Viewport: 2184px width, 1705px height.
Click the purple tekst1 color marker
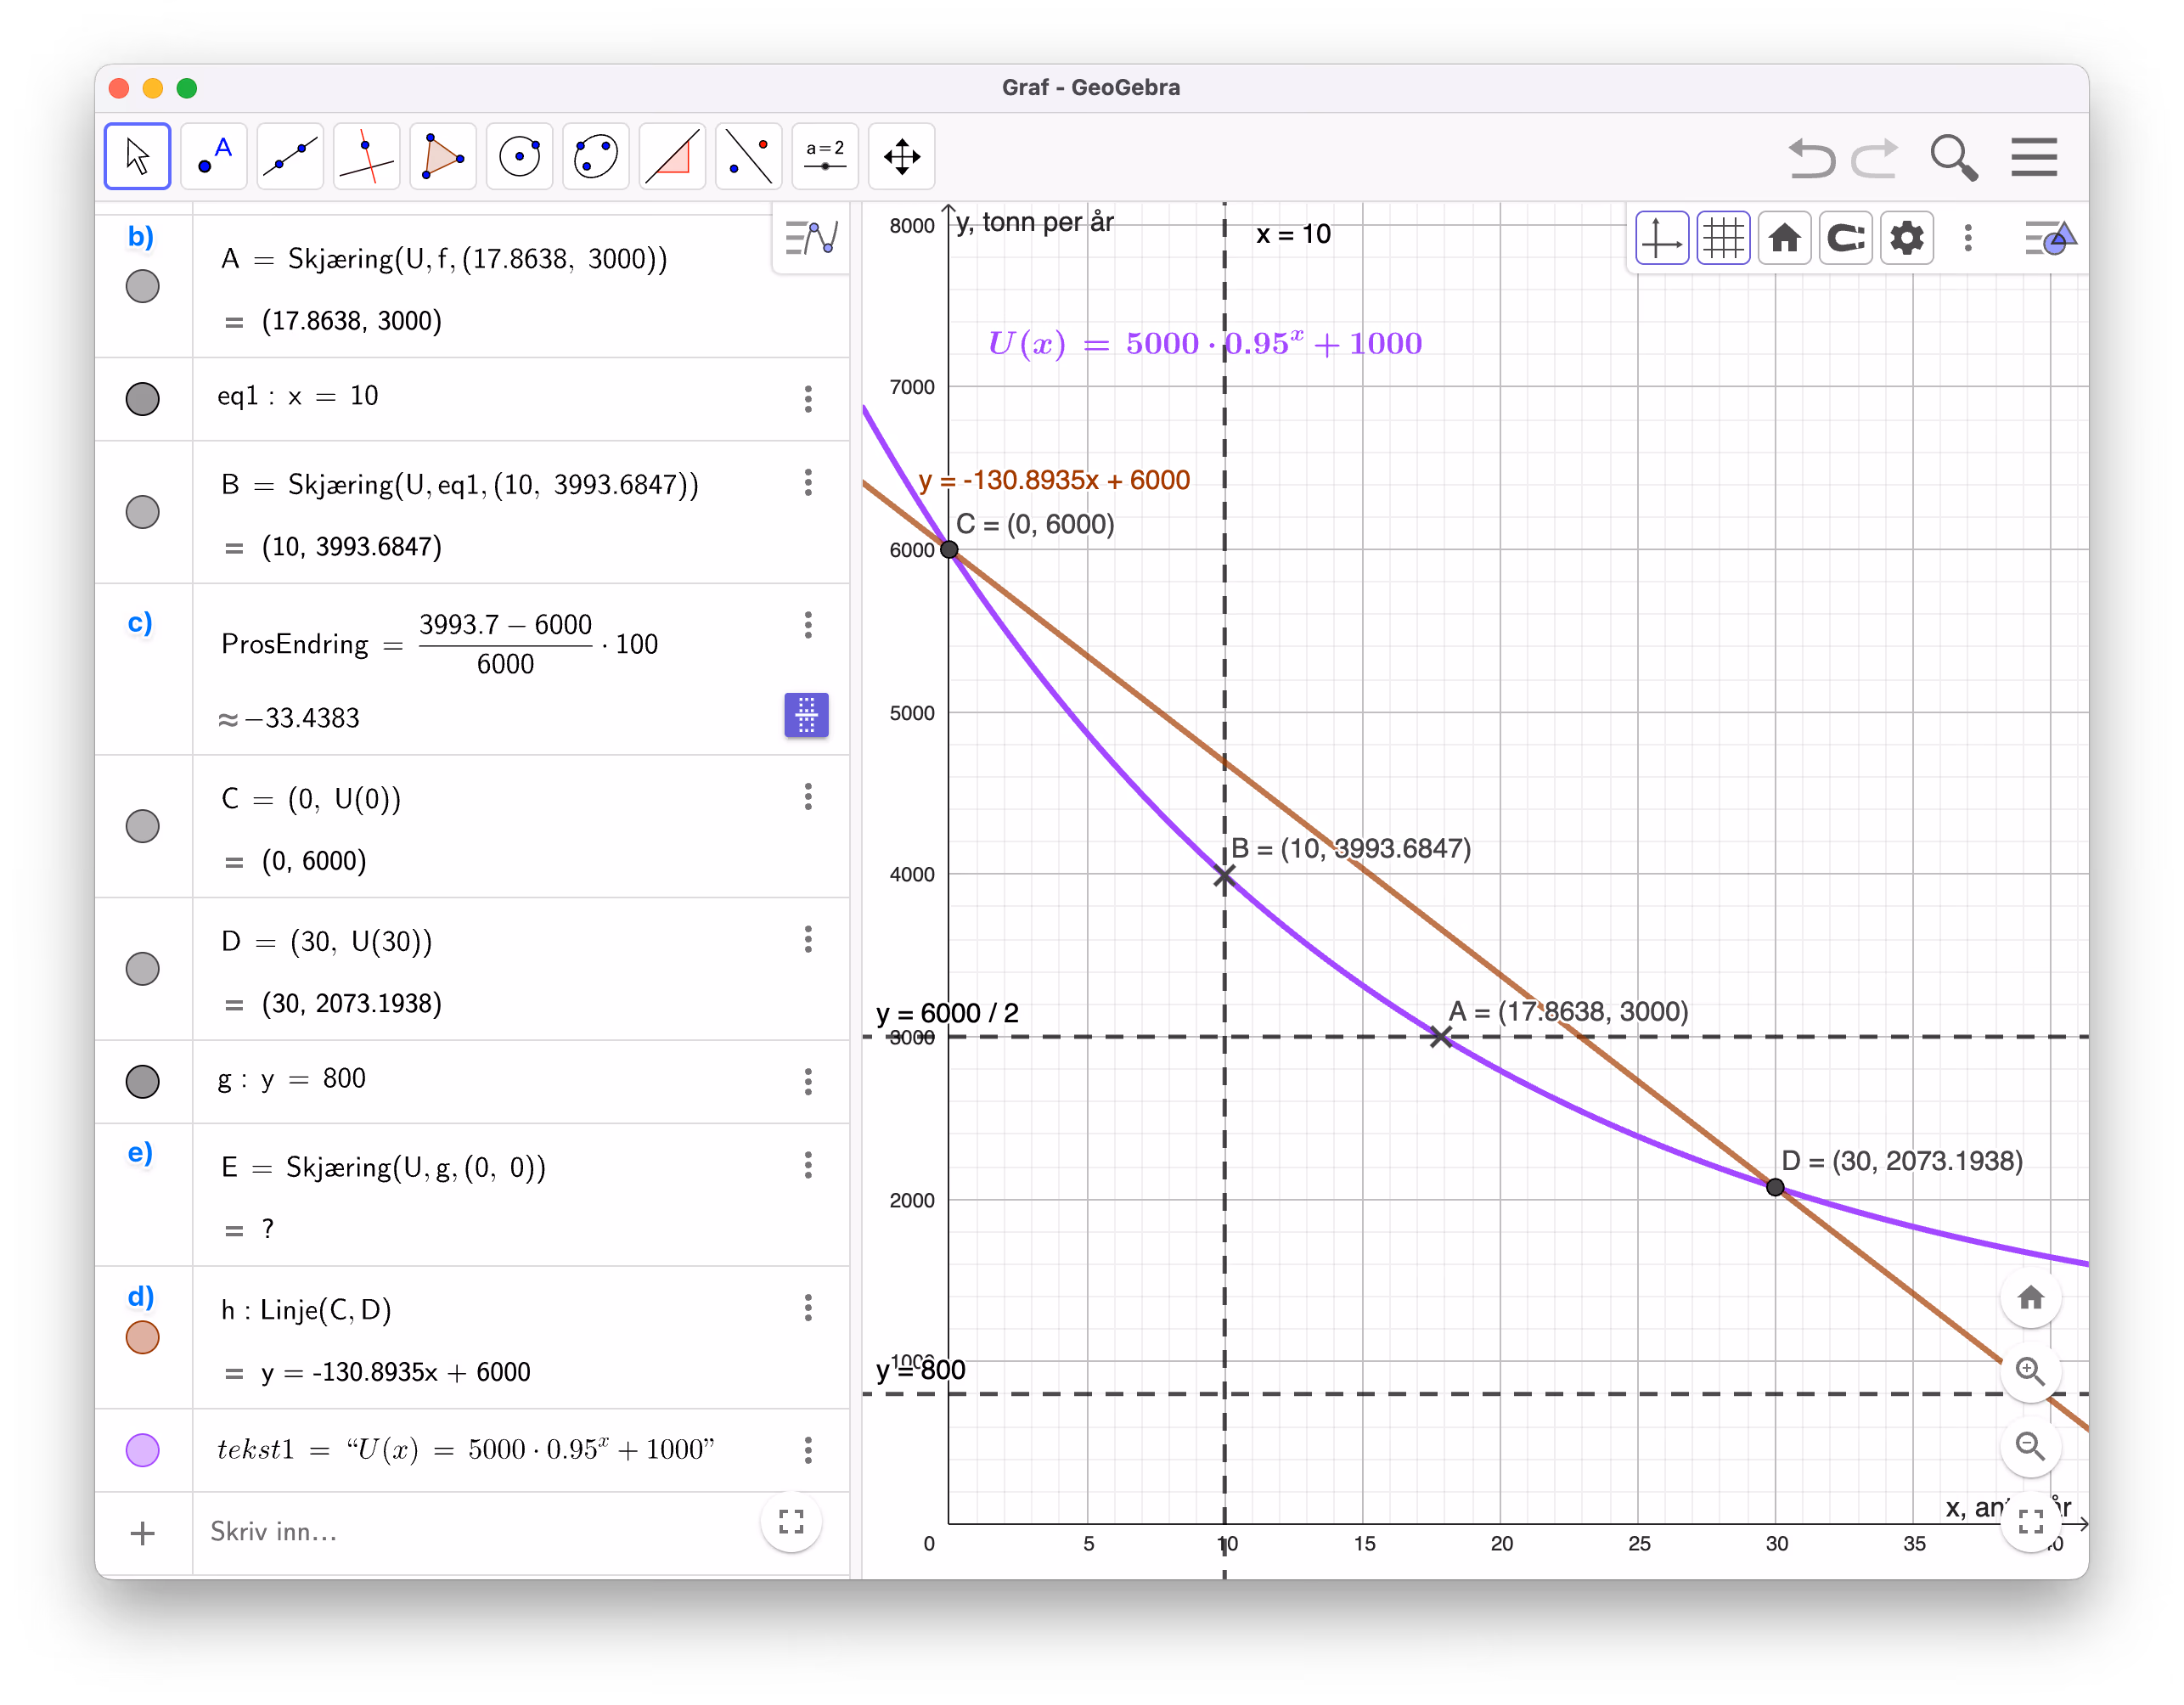click(143, 1449)
